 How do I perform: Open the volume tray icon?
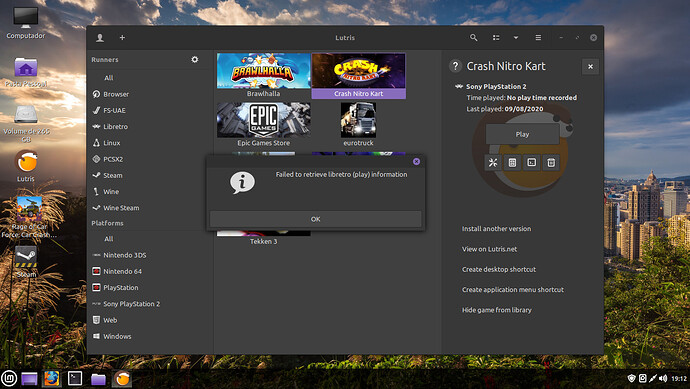click(x=664, y=378)
